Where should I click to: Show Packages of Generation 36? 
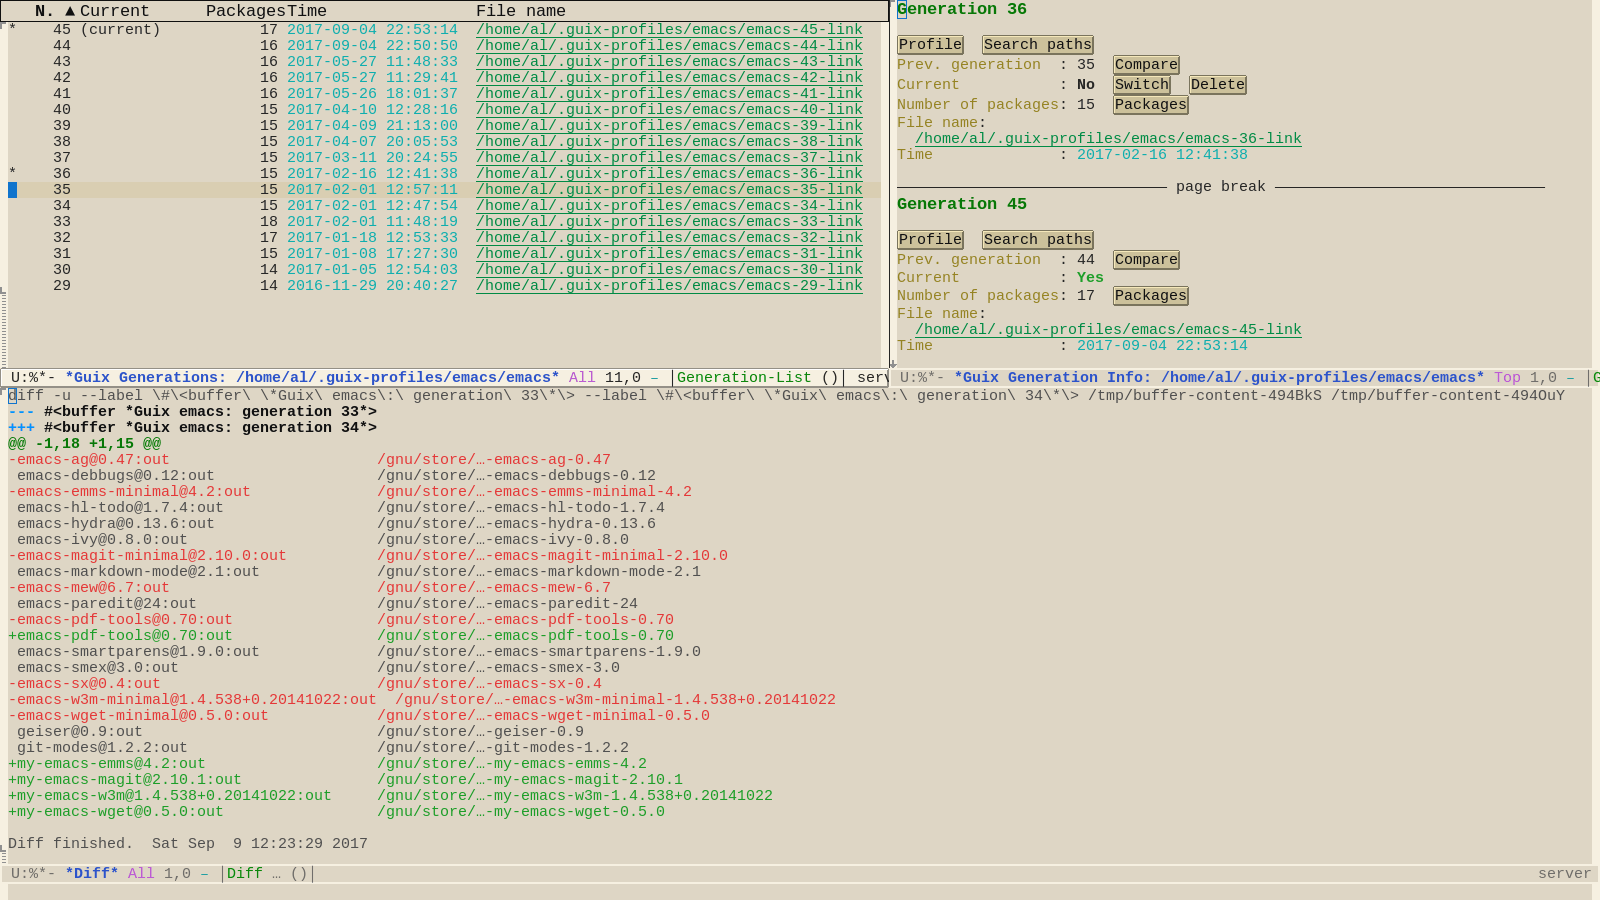pyautogui.click(x=1150, y=105)
